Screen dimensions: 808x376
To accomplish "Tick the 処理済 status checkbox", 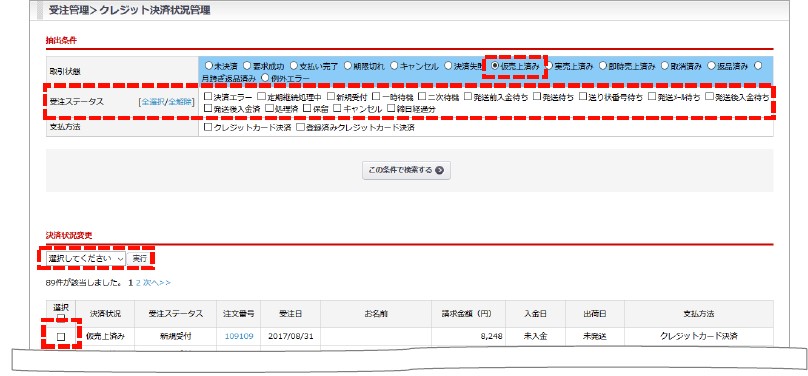I will [x=269, y=109].
